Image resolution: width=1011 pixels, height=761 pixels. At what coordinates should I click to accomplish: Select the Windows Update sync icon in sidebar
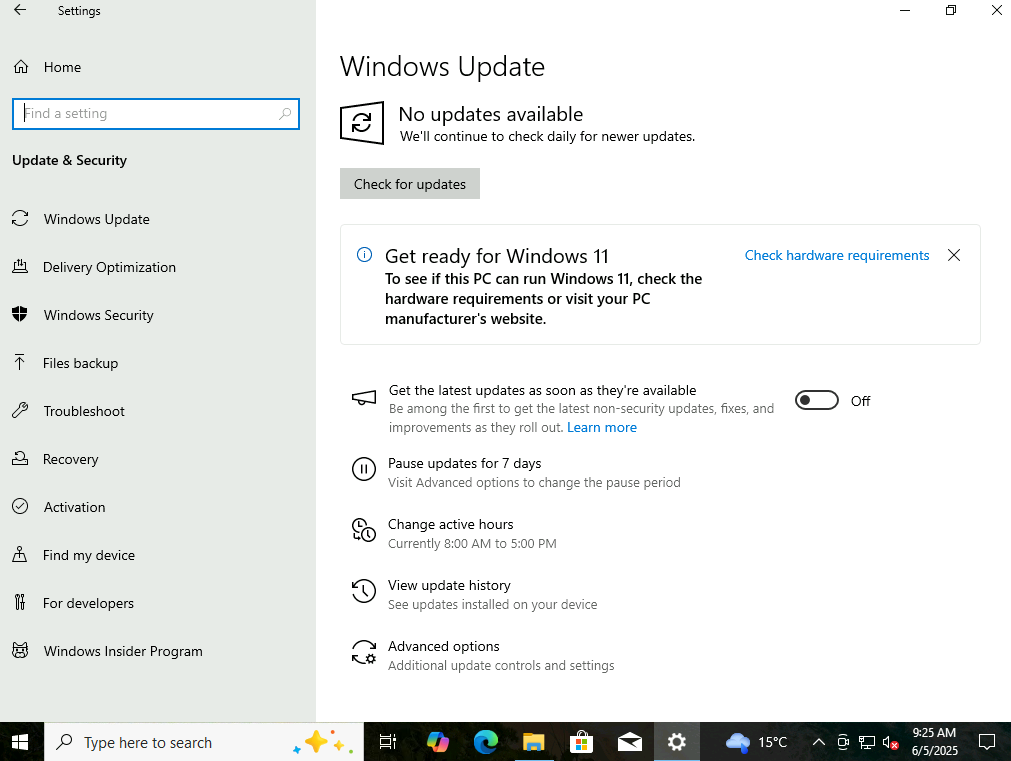click(20, 219)
